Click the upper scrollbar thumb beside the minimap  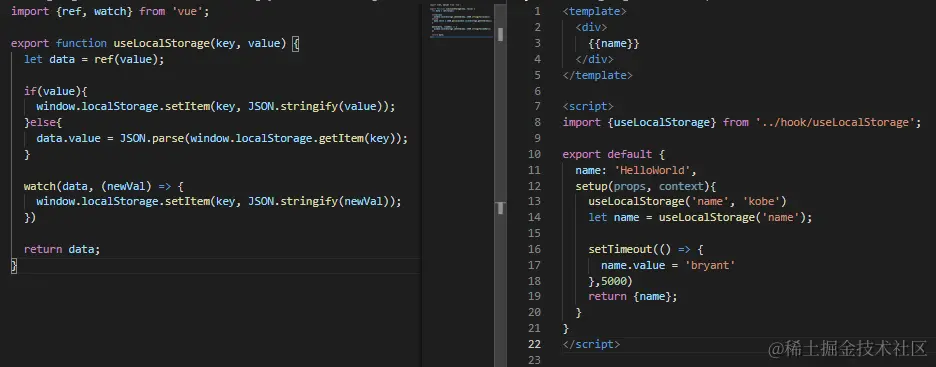500,34
